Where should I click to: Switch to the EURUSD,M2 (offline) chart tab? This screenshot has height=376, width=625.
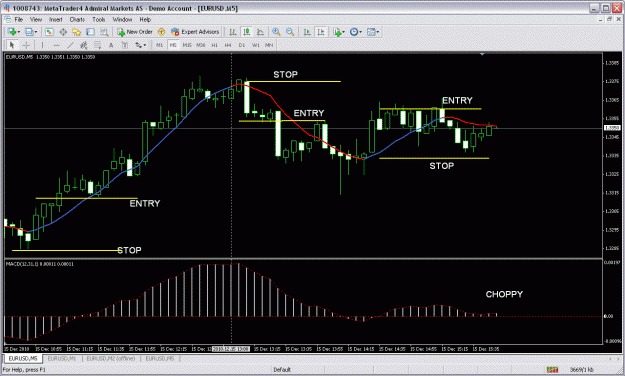[111, 359]
